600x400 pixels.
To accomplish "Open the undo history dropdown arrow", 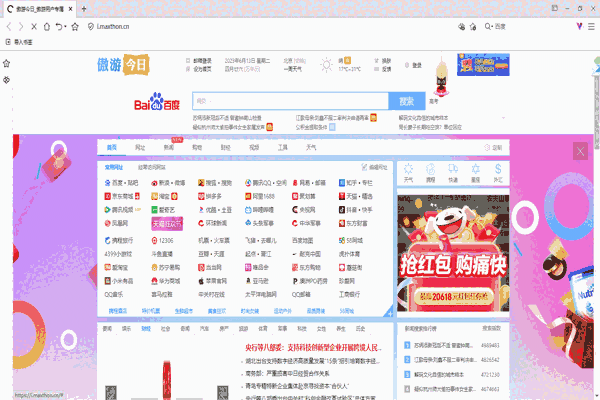I will click(x=65, y=26).
